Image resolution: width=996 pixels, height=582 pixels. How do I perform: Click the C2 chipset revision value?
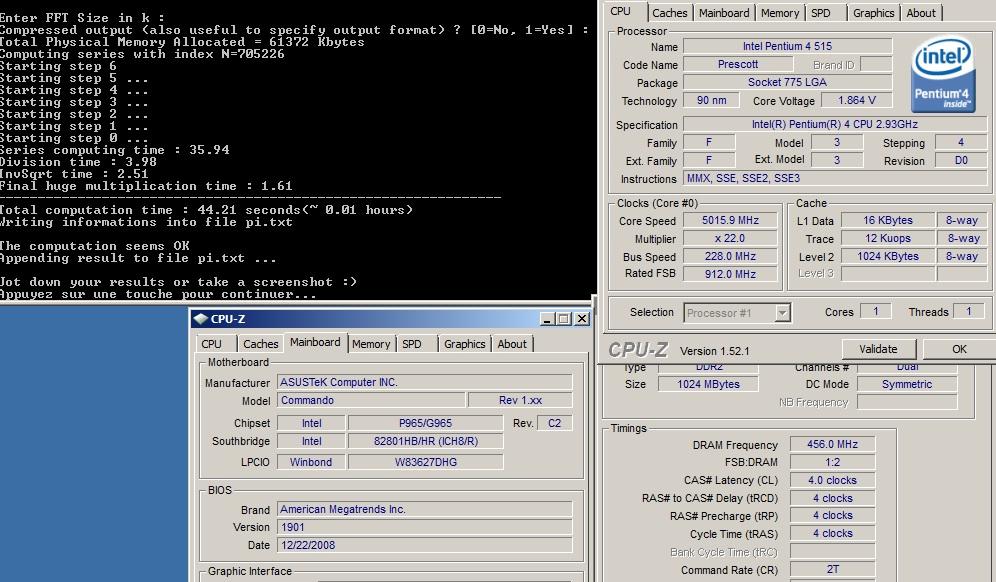(x=555, y=423)
